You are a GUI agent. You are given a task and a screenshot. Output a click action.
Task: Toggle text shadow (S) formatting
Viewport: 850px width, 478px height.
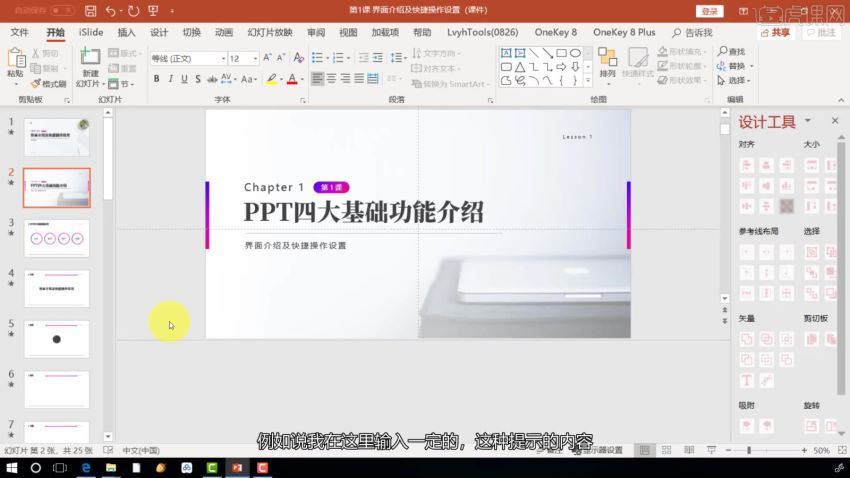198,79
